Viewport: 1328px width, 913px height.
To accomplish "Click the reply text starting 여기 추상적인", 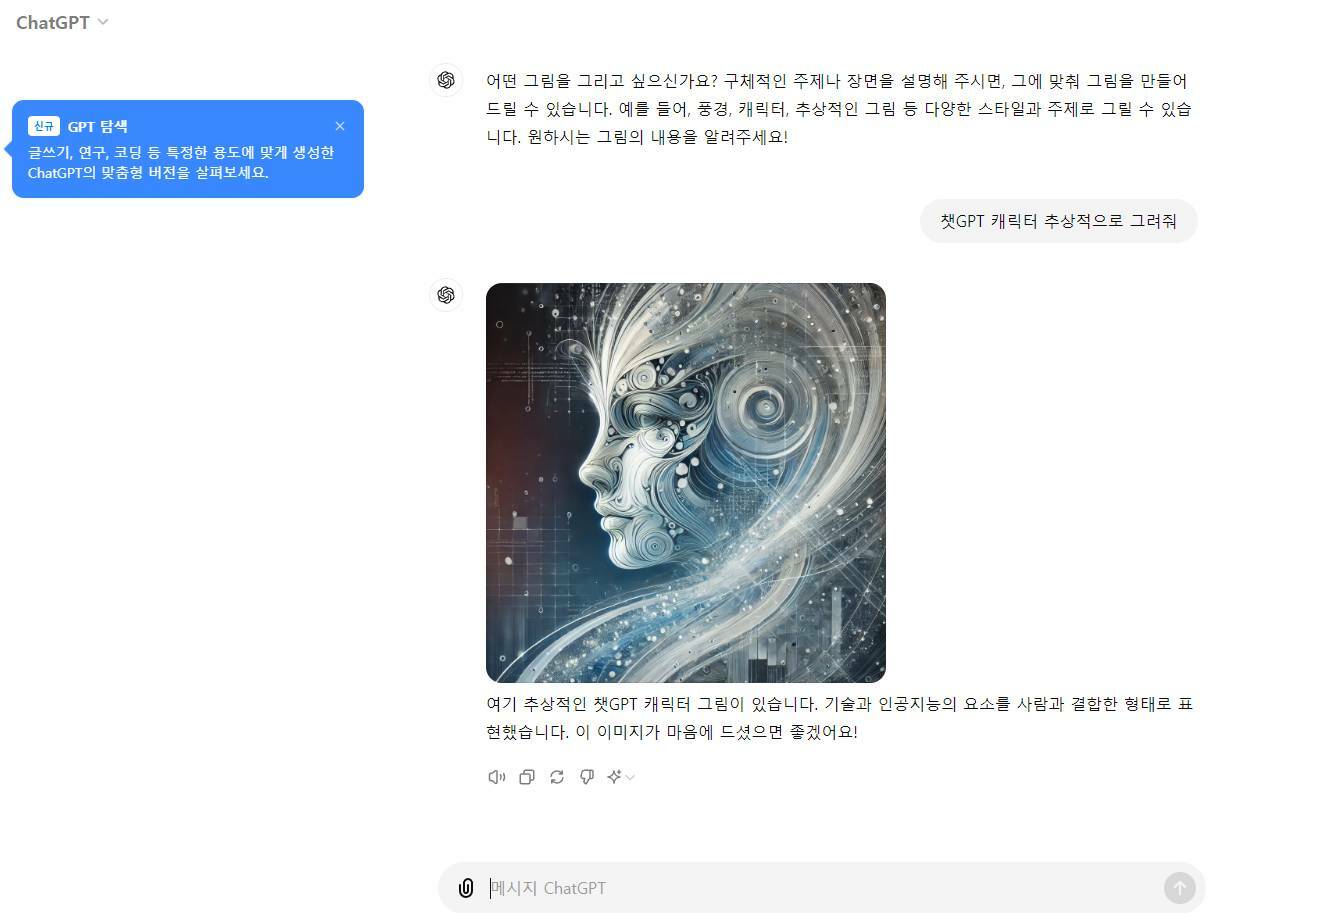I will (x=840, y=718).
